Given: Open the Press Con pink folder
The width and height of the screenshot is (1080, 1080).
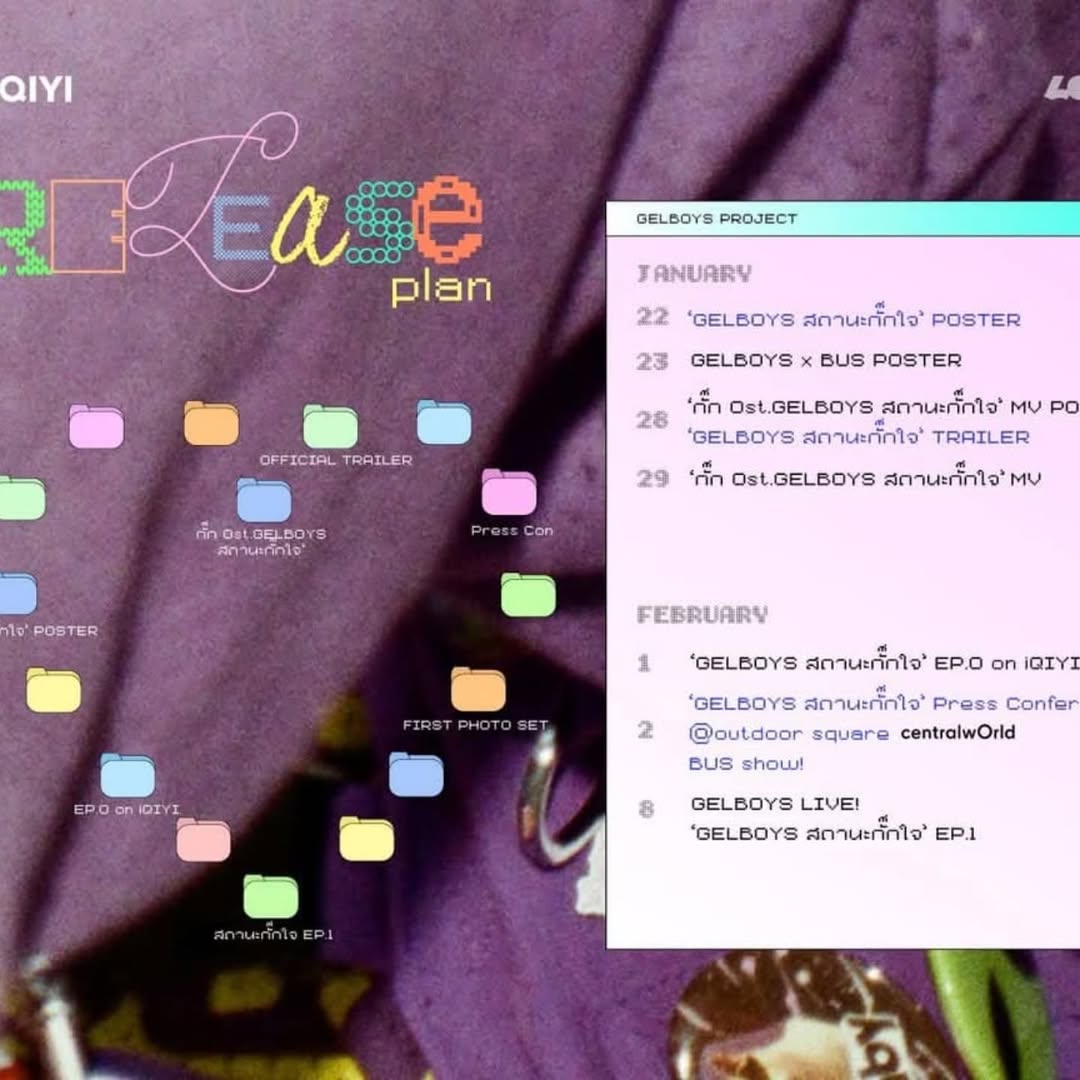Looking at the screenshot, I should tap(509, 492).
